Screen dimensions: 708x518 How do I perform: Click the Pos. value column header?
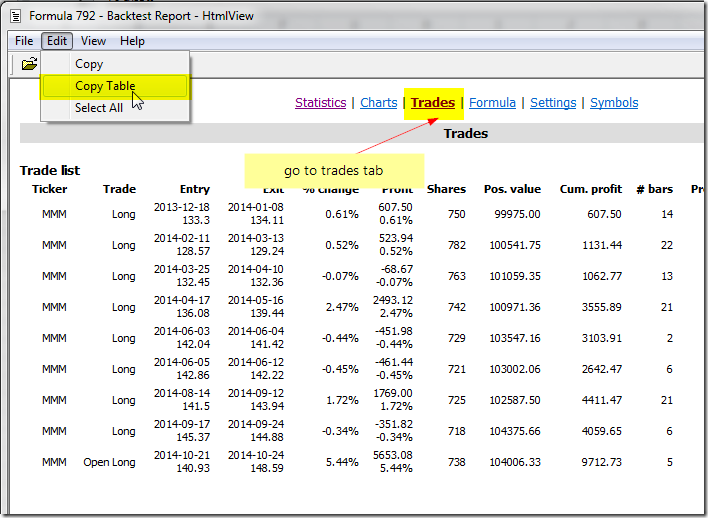[x=512, y=189]
